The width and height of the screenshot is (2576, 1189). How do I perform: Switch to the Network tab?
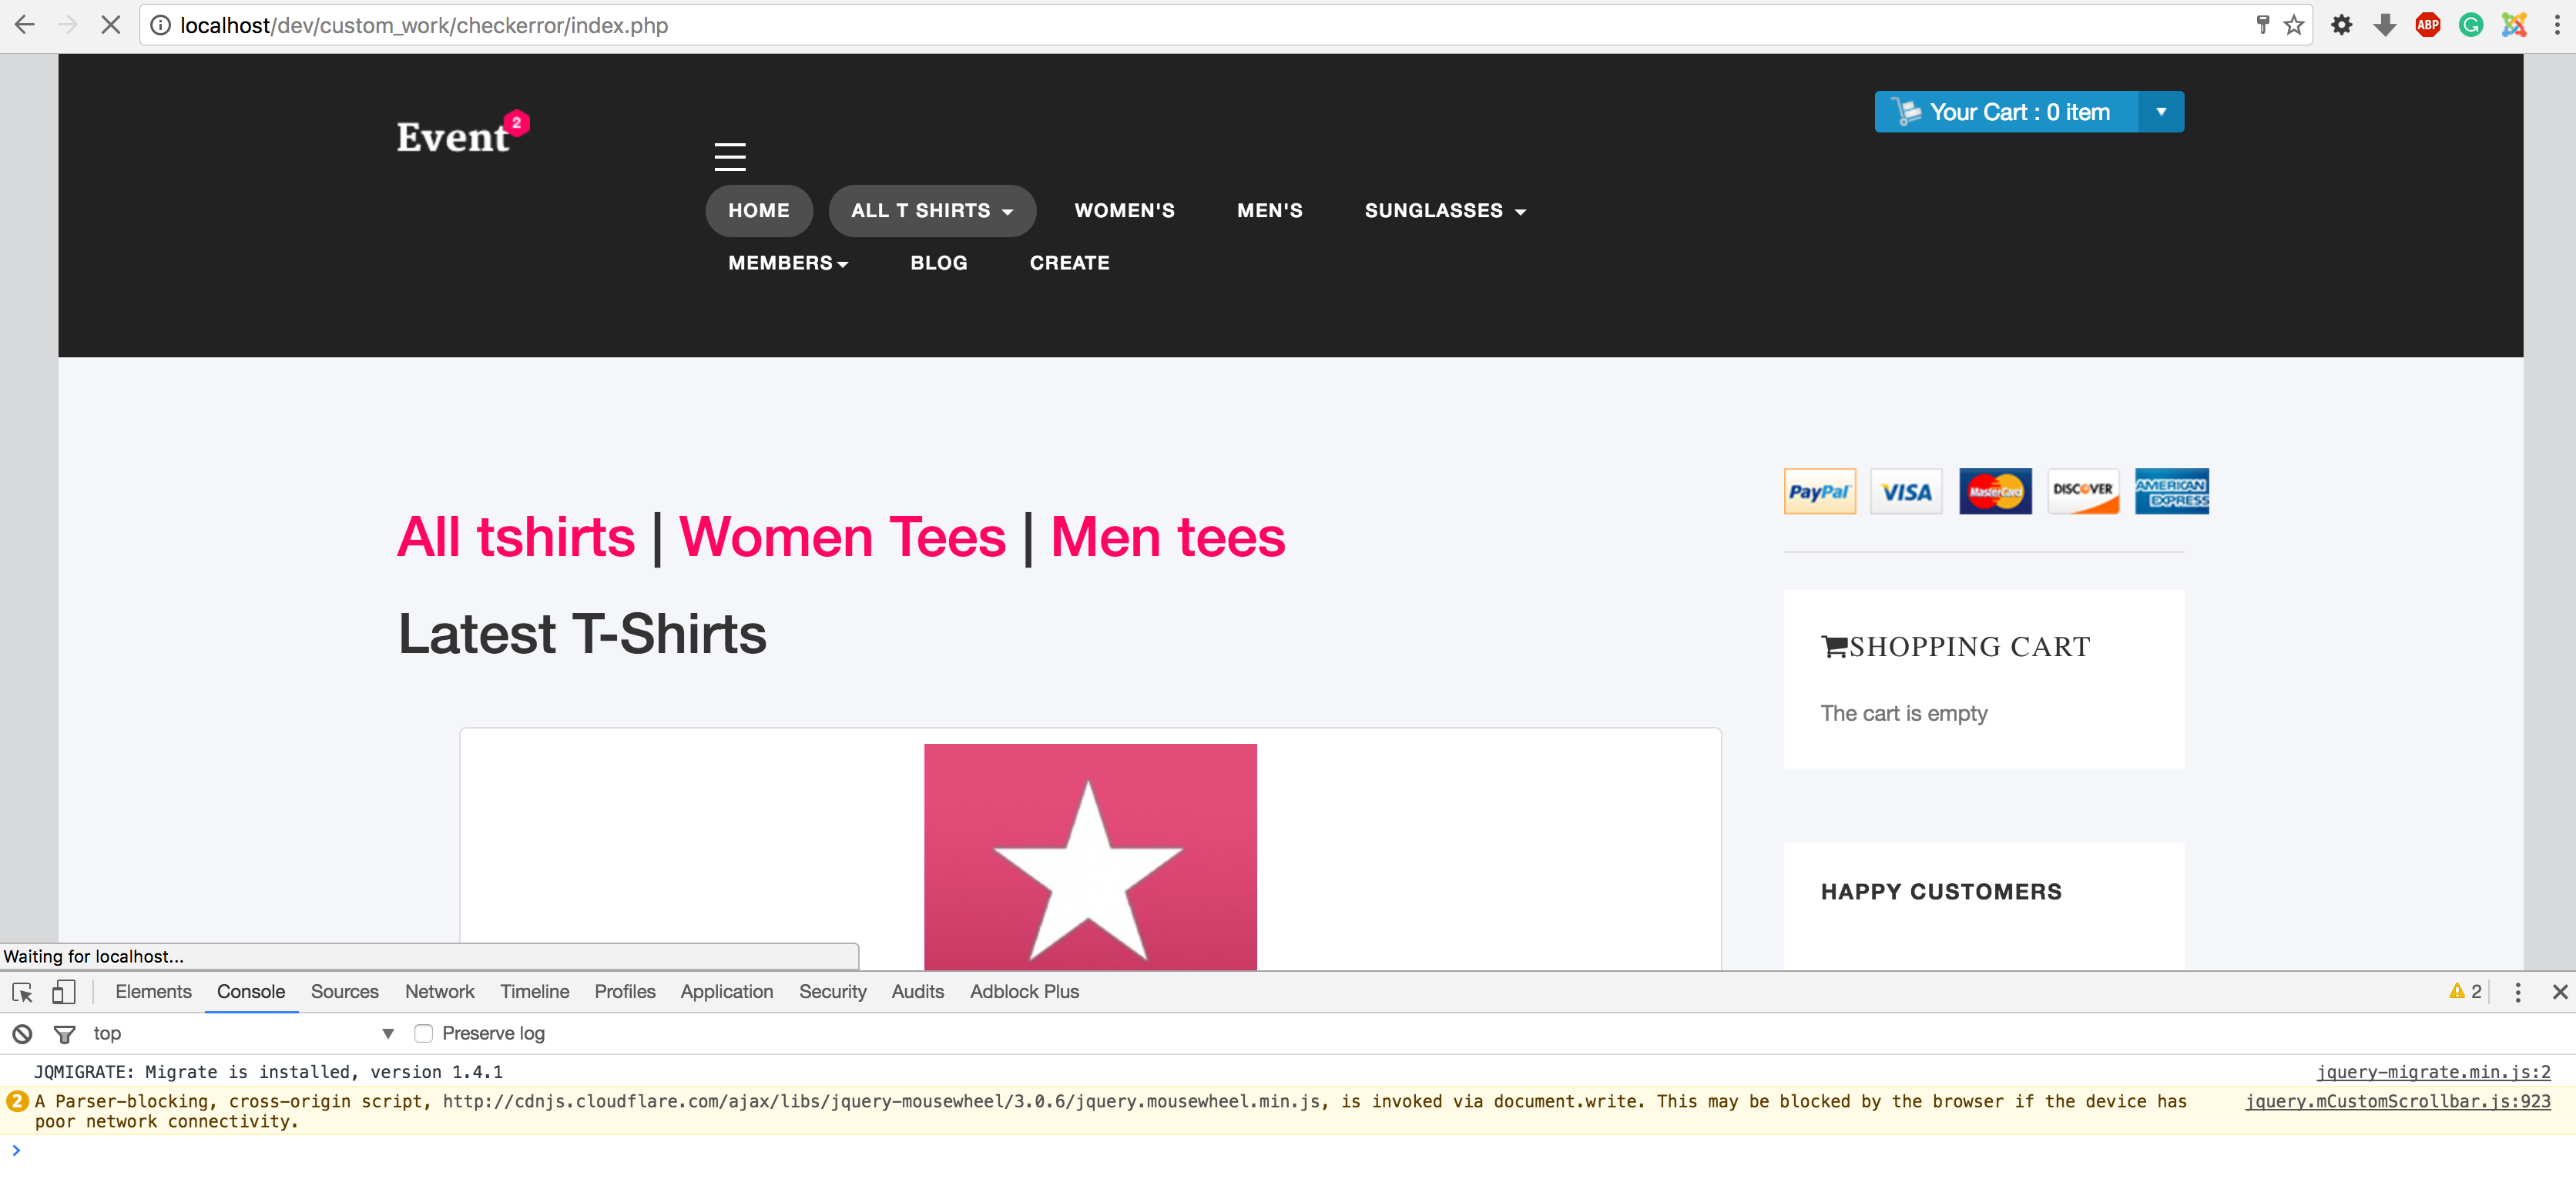point(439,992)
